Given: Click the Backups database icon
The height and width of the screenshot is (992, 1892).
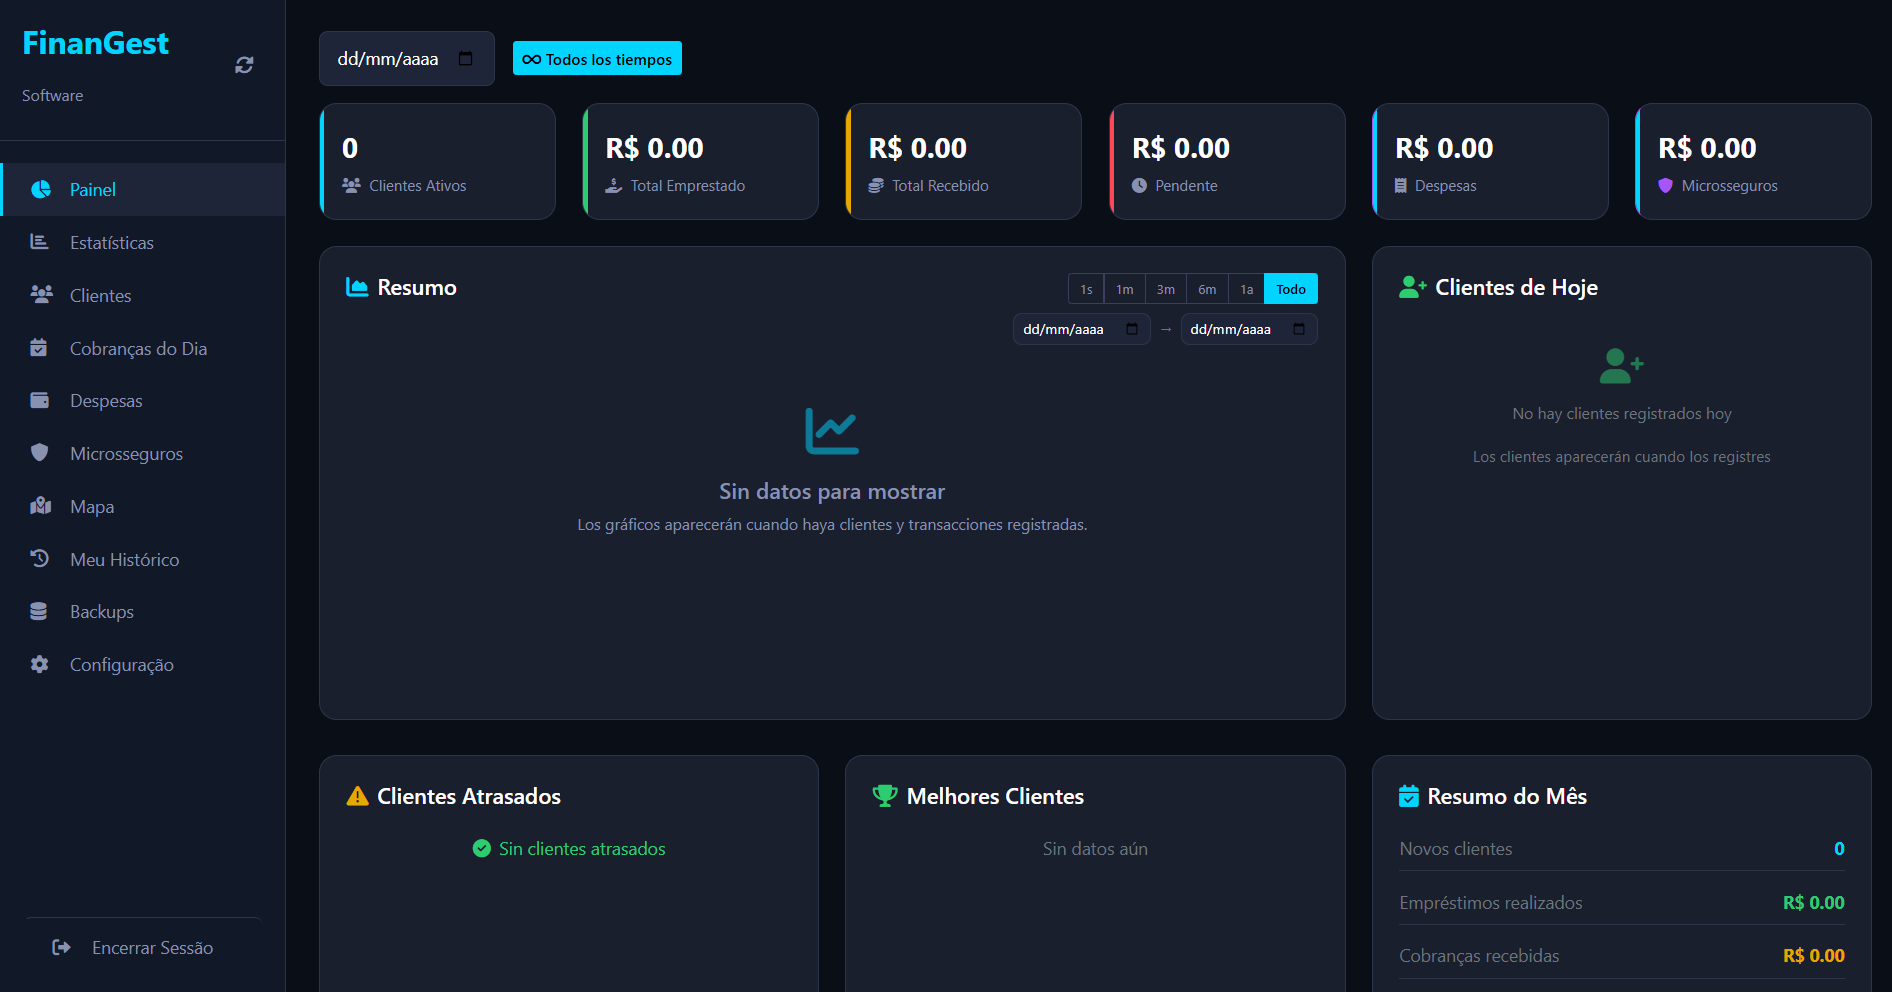Looking at the screenshot, I should coord(39,612).
